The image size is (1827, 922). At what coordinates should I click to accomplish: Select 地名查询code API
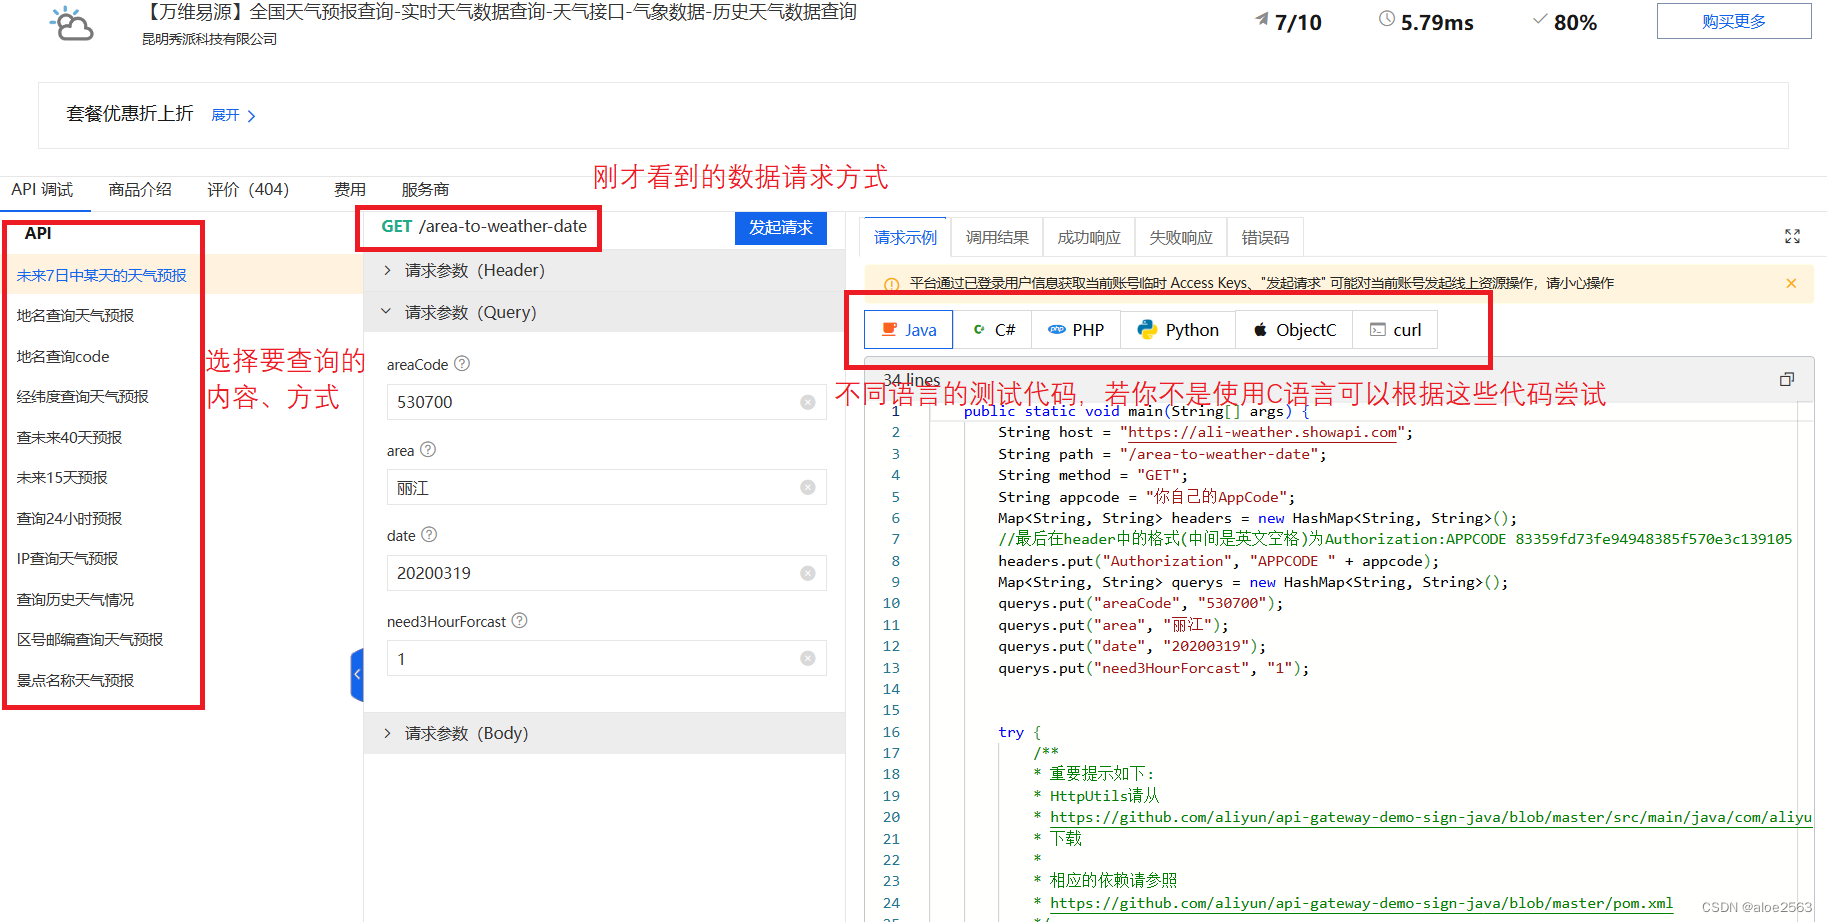coord(63,356)
